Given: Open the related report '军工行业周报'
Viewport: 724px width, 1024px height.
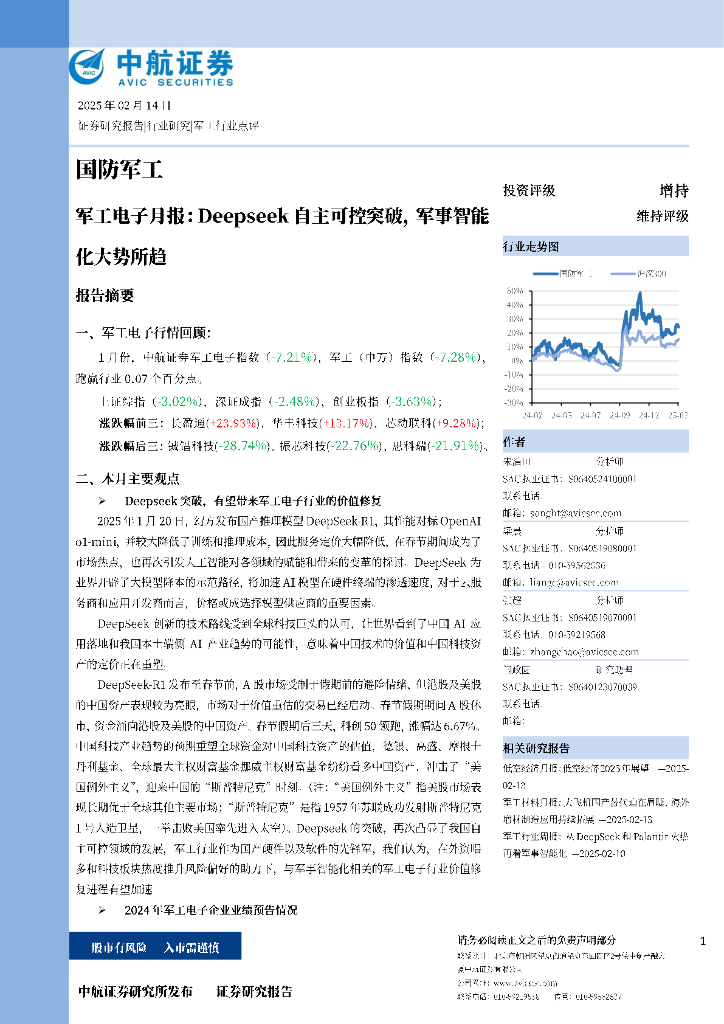Looking at the screenshot, I should coord(595,845).
